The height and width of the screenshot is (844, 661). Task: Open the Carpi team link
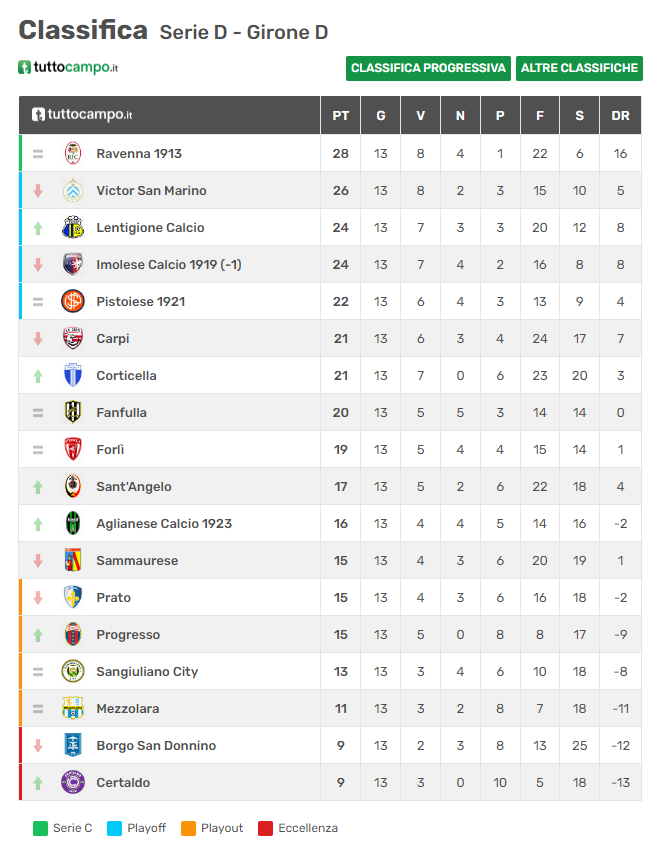(112, 339)
